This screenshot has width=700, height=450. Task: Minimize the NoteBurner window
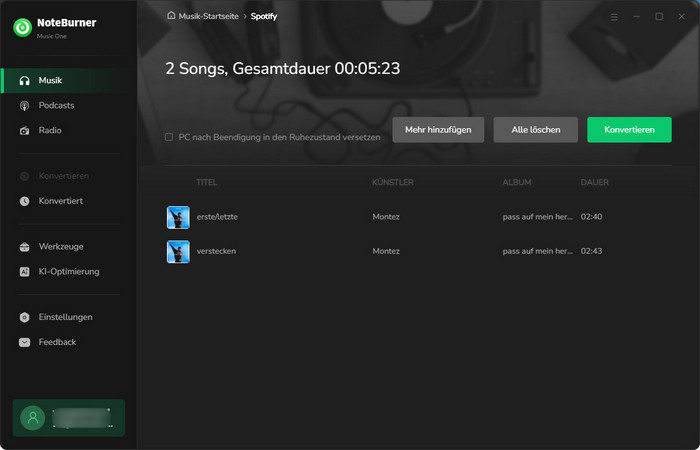pos(637,17)
